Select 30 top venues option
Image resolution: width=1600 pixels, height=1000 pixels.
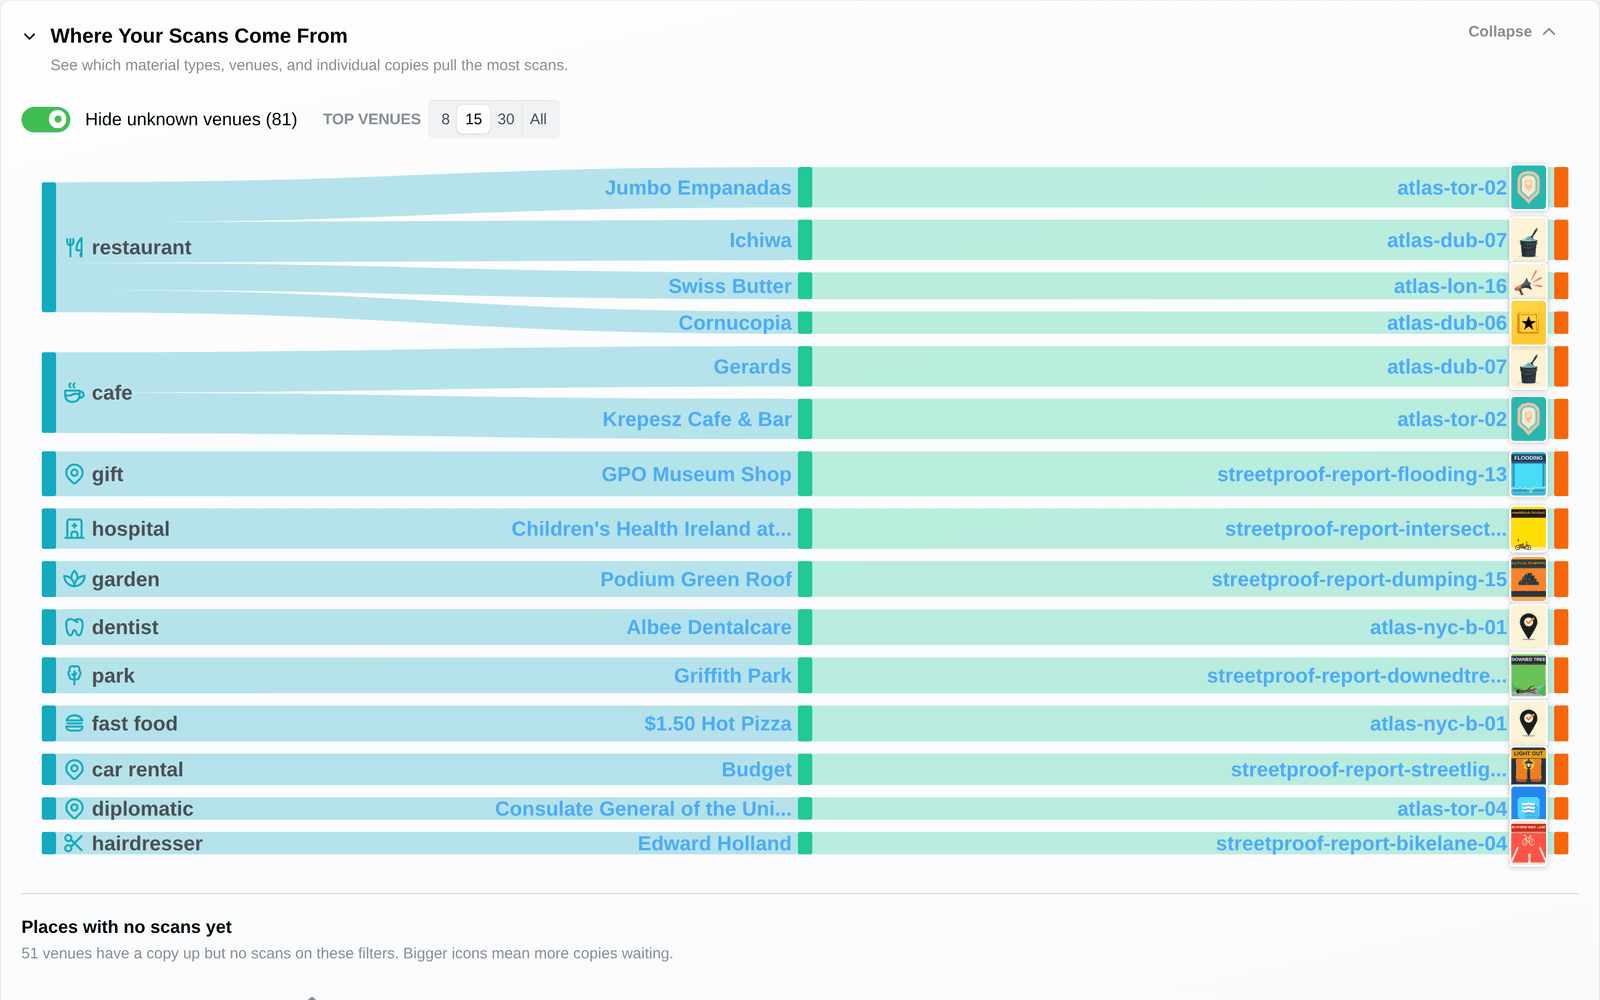click(x=506, y=119)
